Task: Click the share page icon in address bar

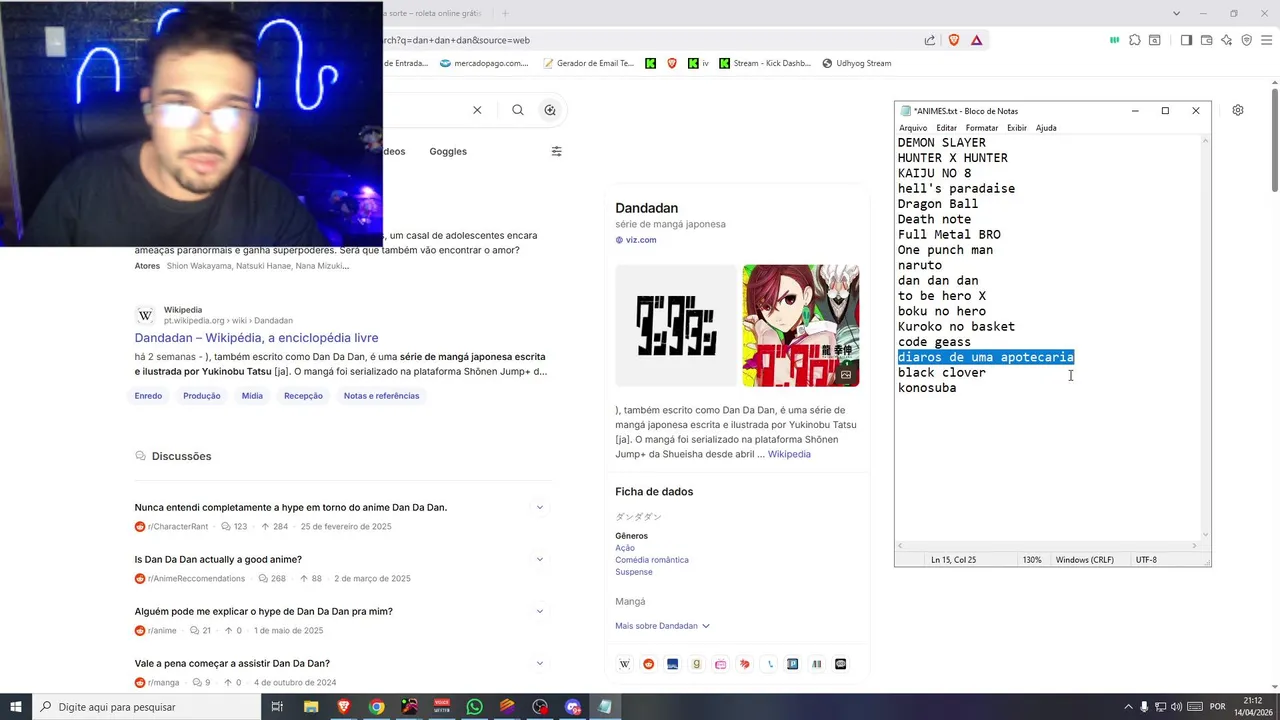Action: 930,40
